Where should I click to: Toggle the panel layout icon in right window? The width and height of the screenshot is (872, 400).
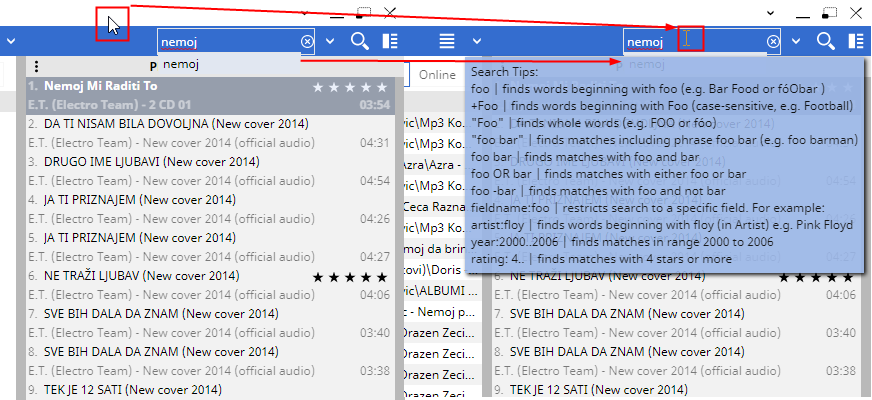[x=857, y=41]
